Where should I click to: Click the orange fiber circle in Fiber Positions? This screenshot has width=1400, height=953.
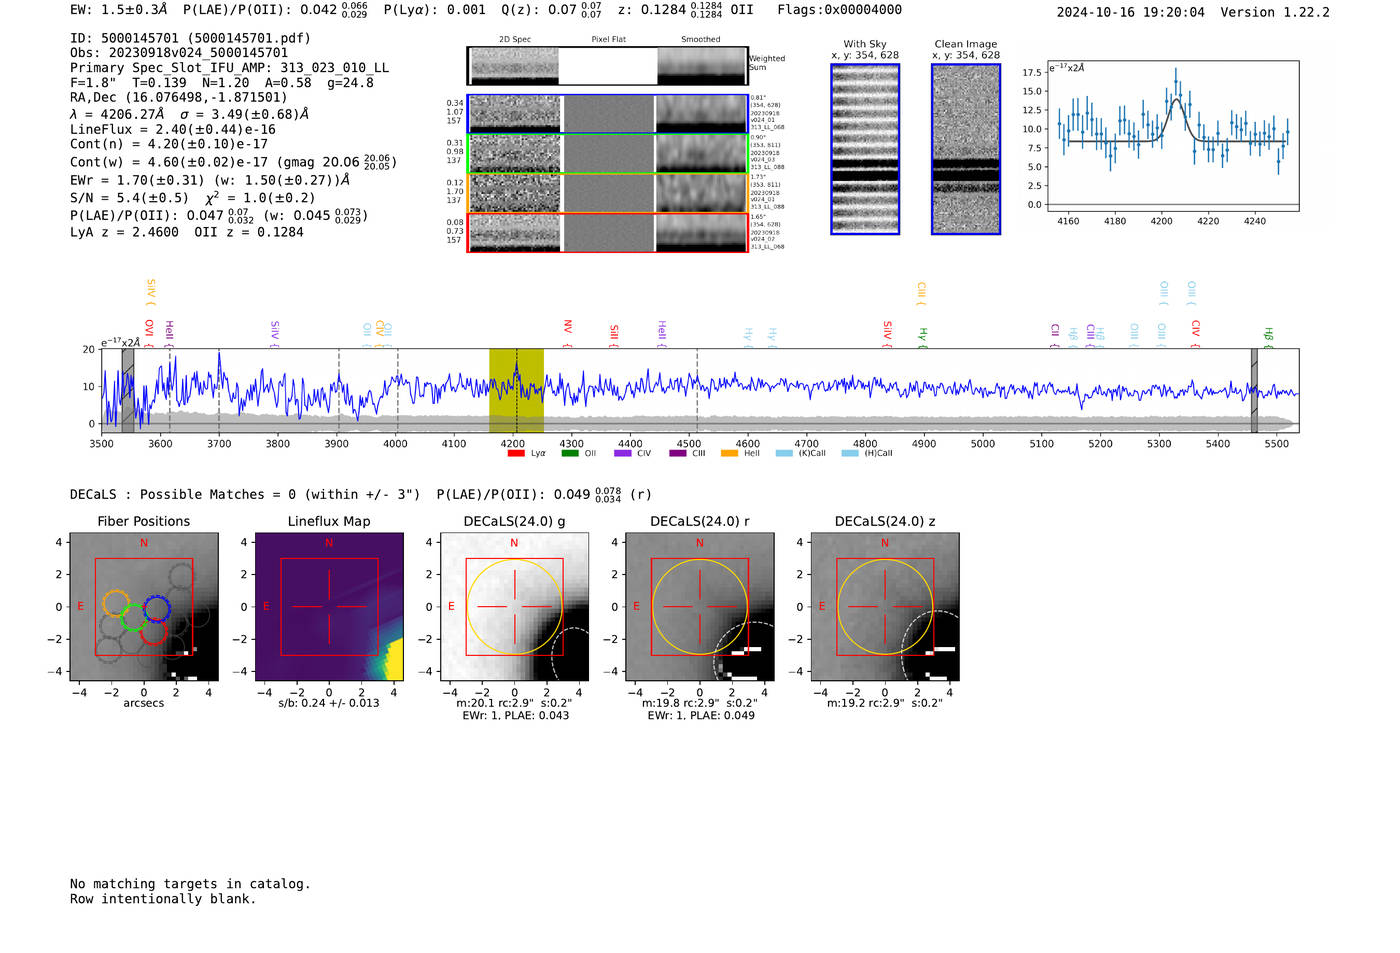[115, 603]
